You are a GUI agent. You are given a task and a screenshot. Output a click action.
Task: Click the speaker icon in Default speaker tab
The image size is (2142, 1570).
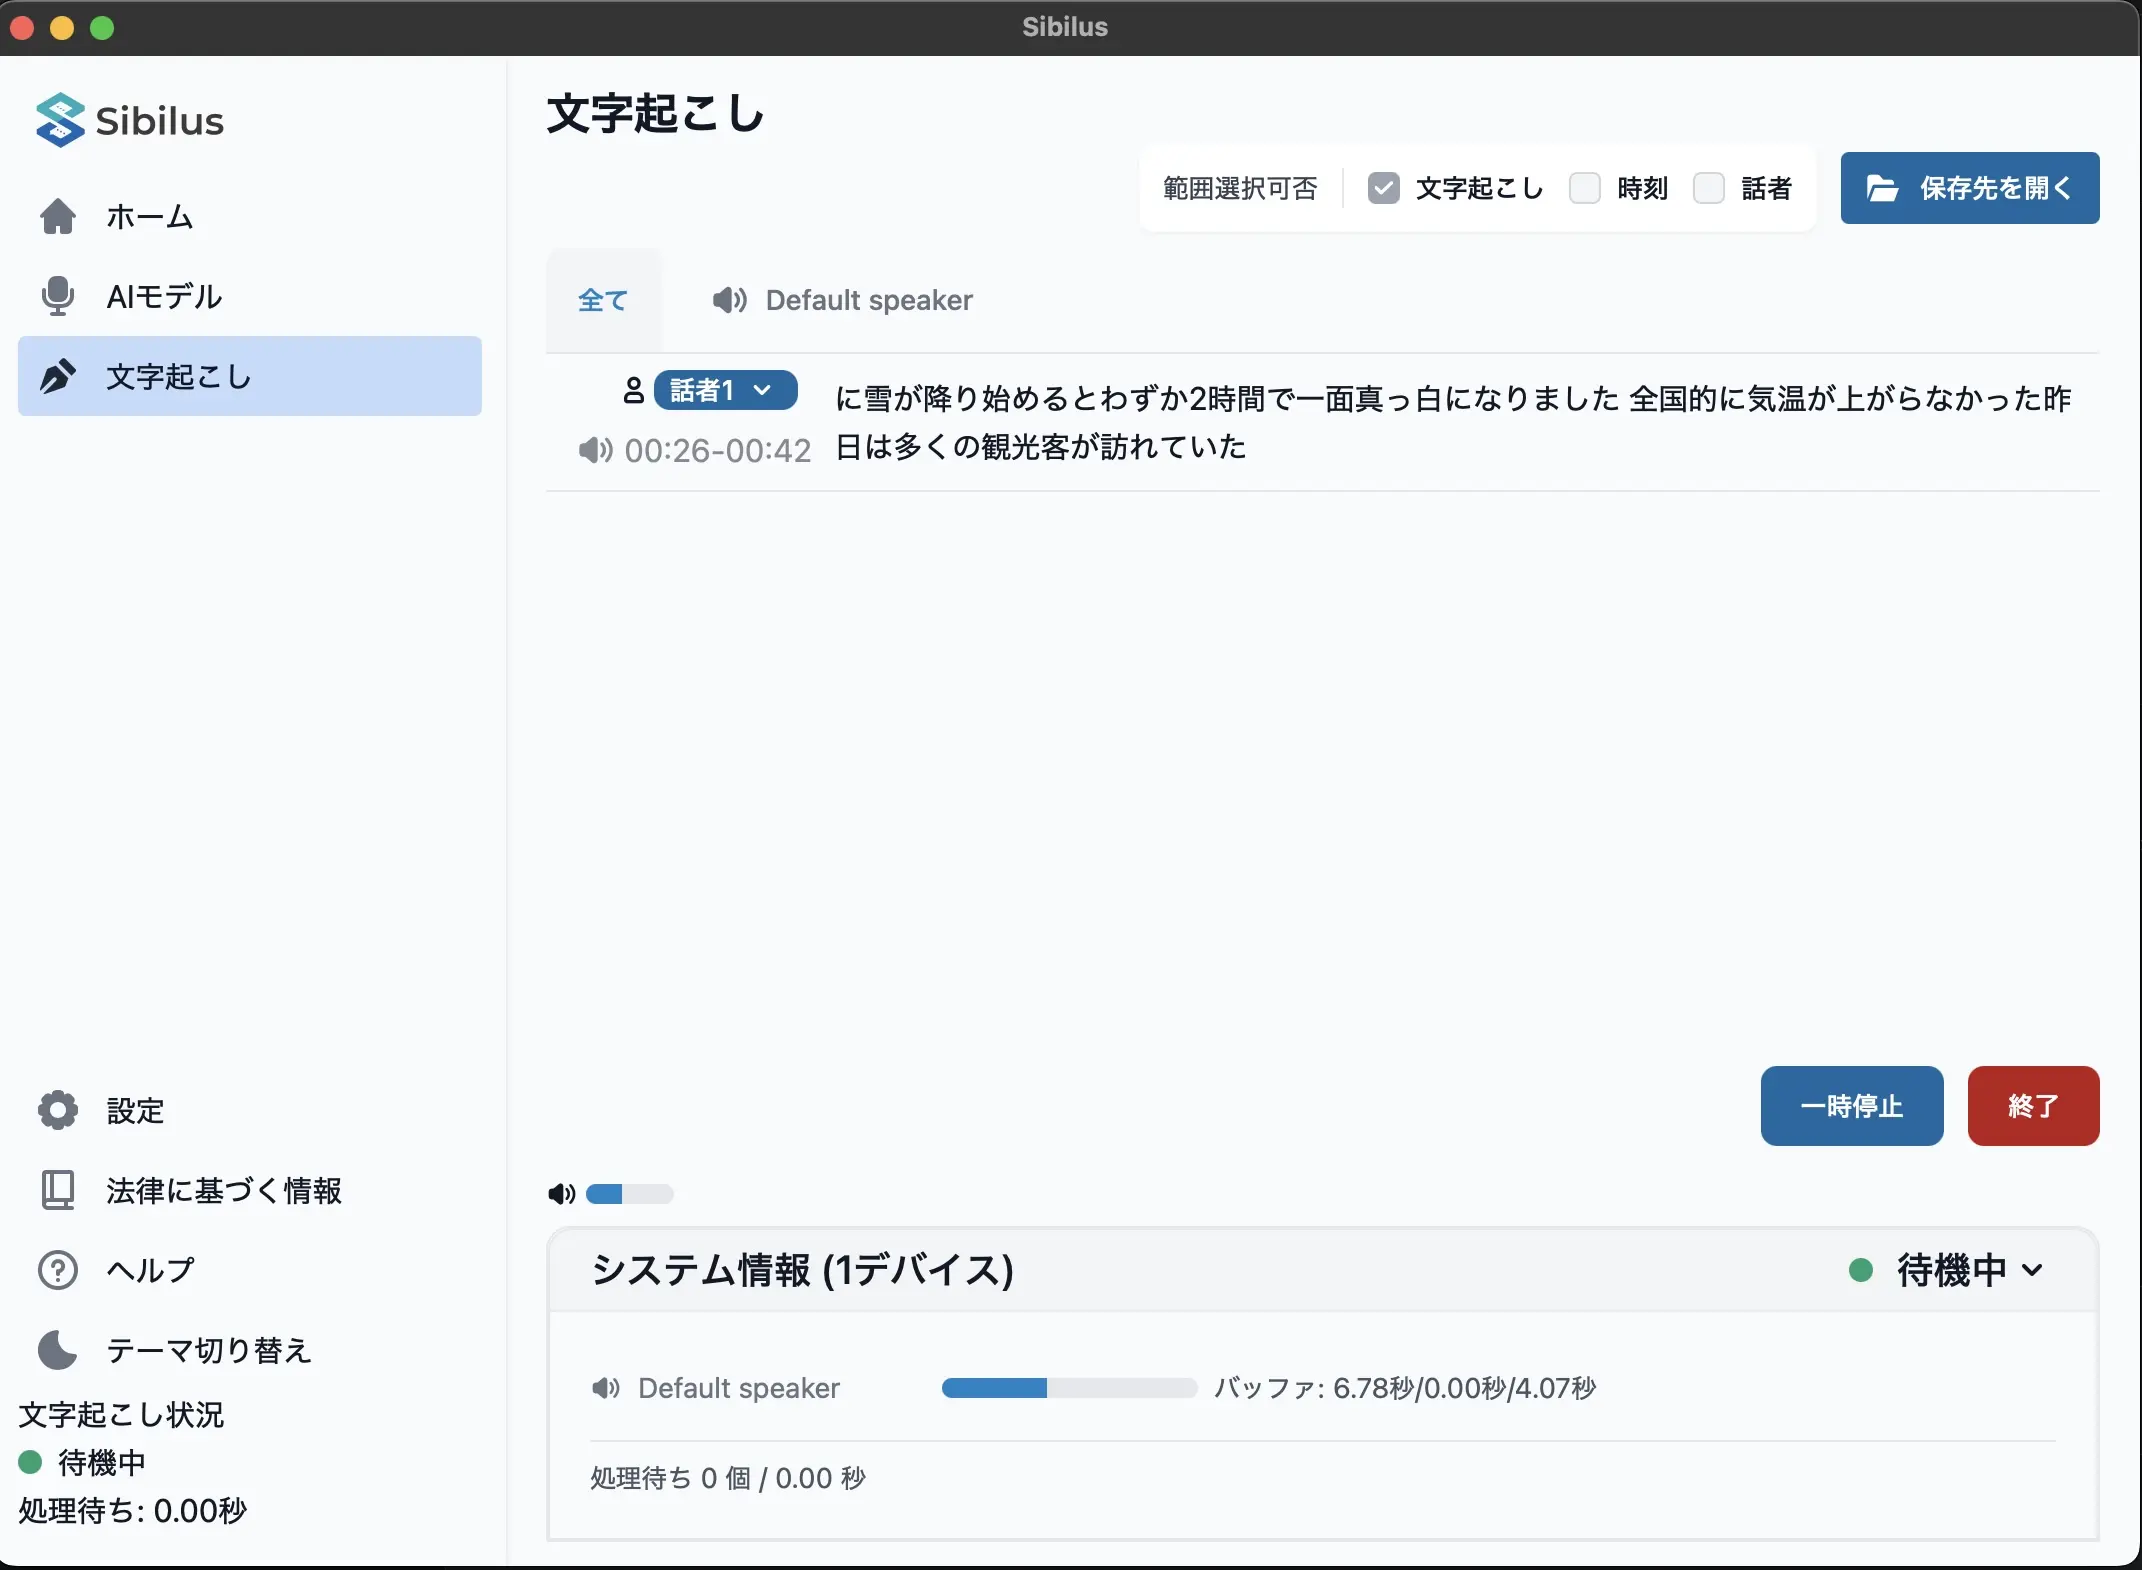(x=730, y=300)
